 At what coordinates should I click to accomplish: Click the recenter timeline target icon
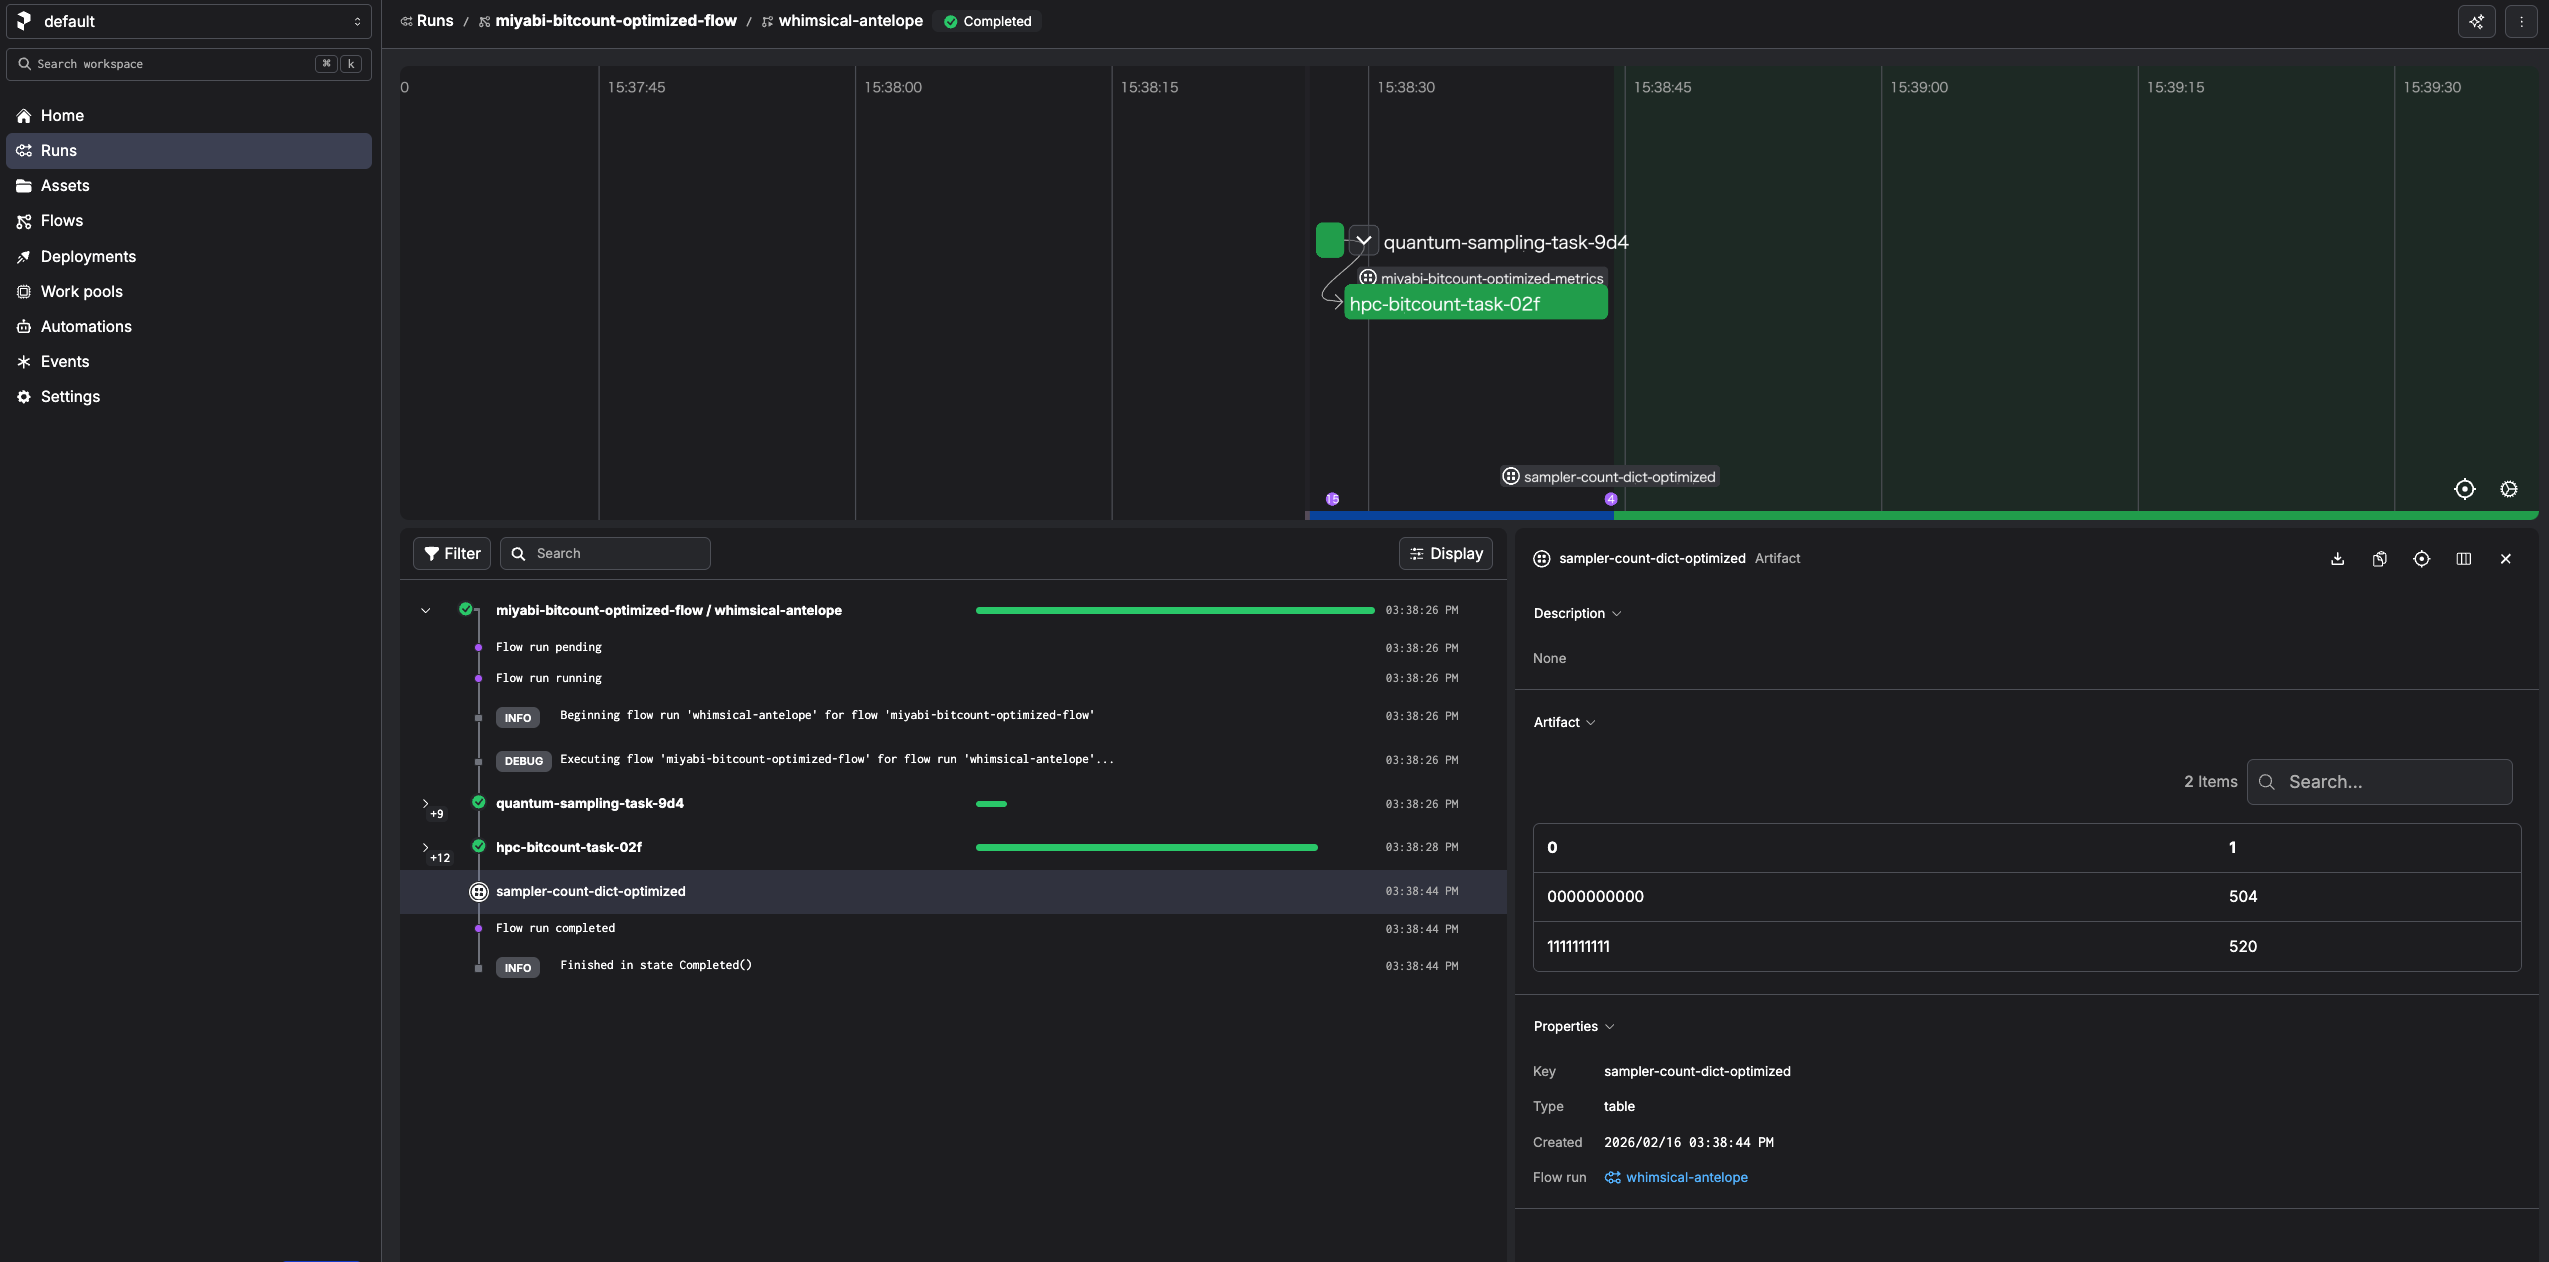coord(2464,489)
